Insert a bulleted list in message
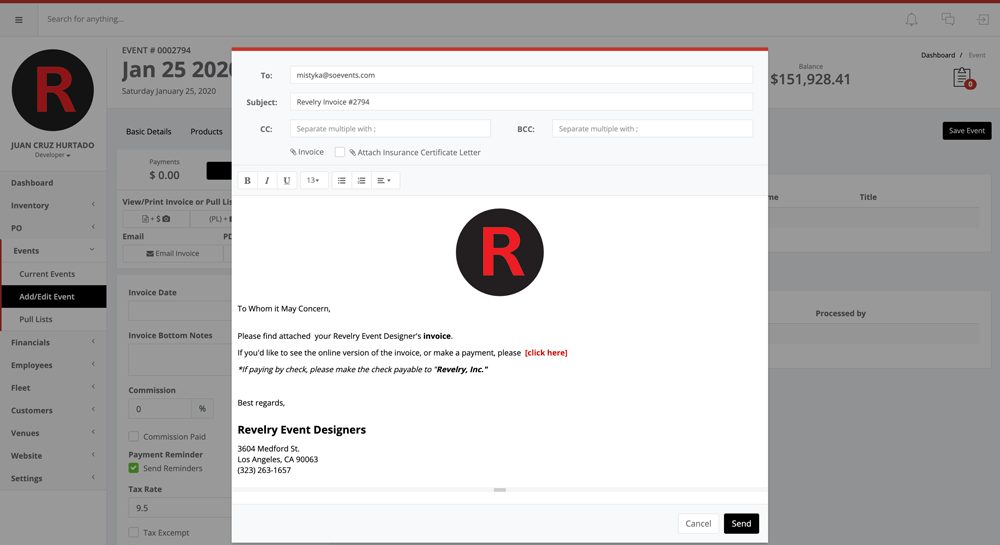 tap(342, 181)
